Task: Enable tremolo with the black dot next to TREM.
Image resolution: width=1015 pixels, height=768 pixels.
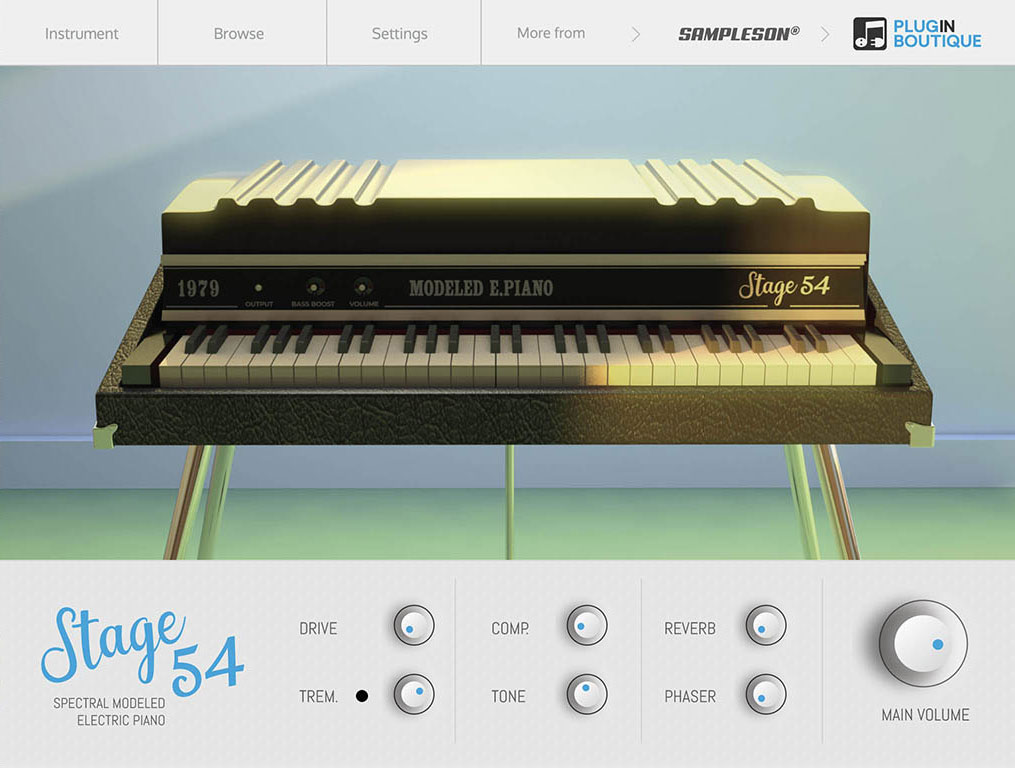Action: [362, 695]
